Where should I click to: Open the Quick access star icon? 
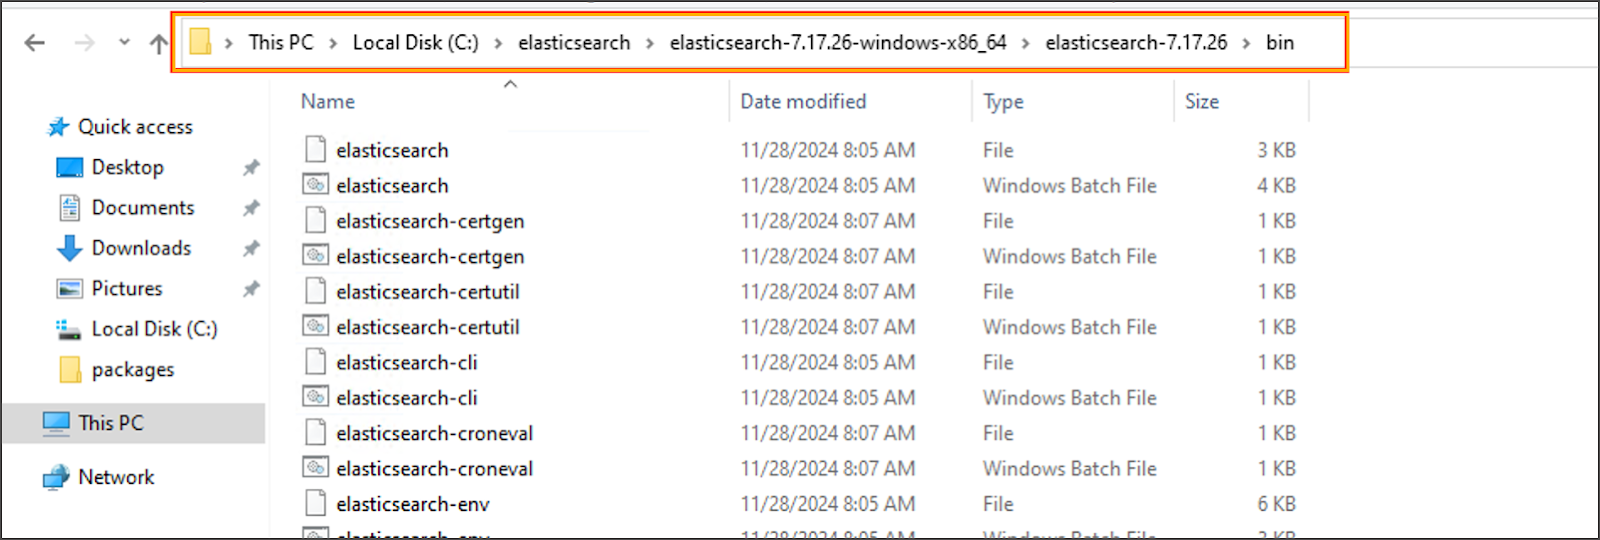(59, 127)
